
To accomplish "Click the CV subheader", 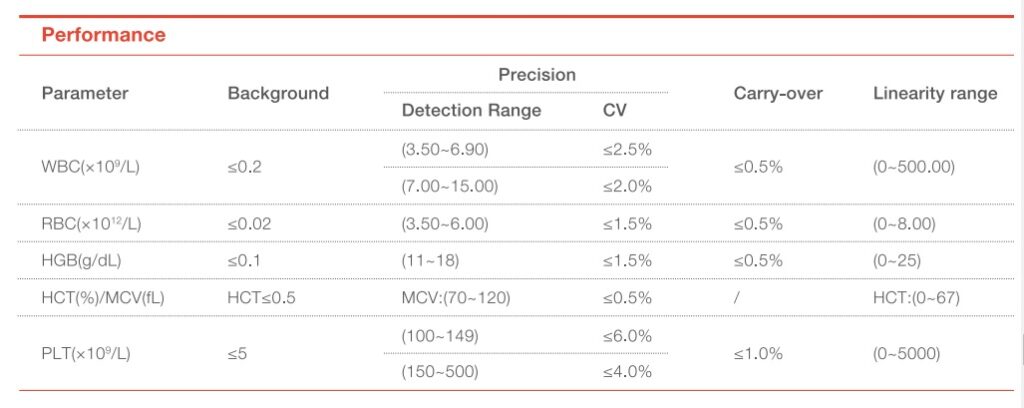I will (x=615, y=110).
